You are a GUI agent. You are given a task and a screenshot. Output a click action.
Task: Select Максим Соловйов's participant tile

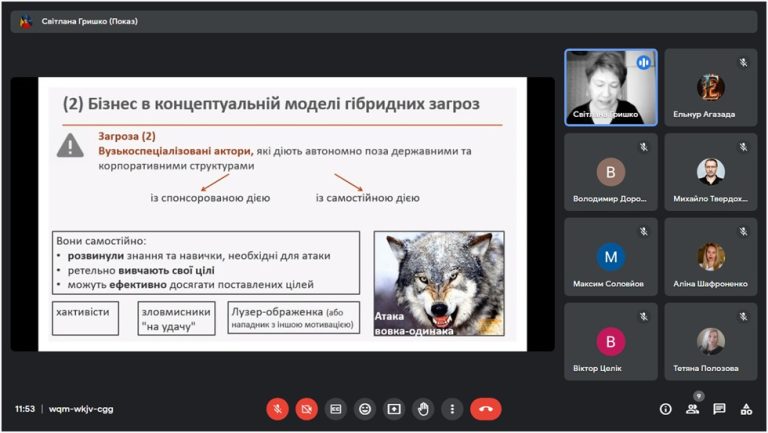pos(611,257)
